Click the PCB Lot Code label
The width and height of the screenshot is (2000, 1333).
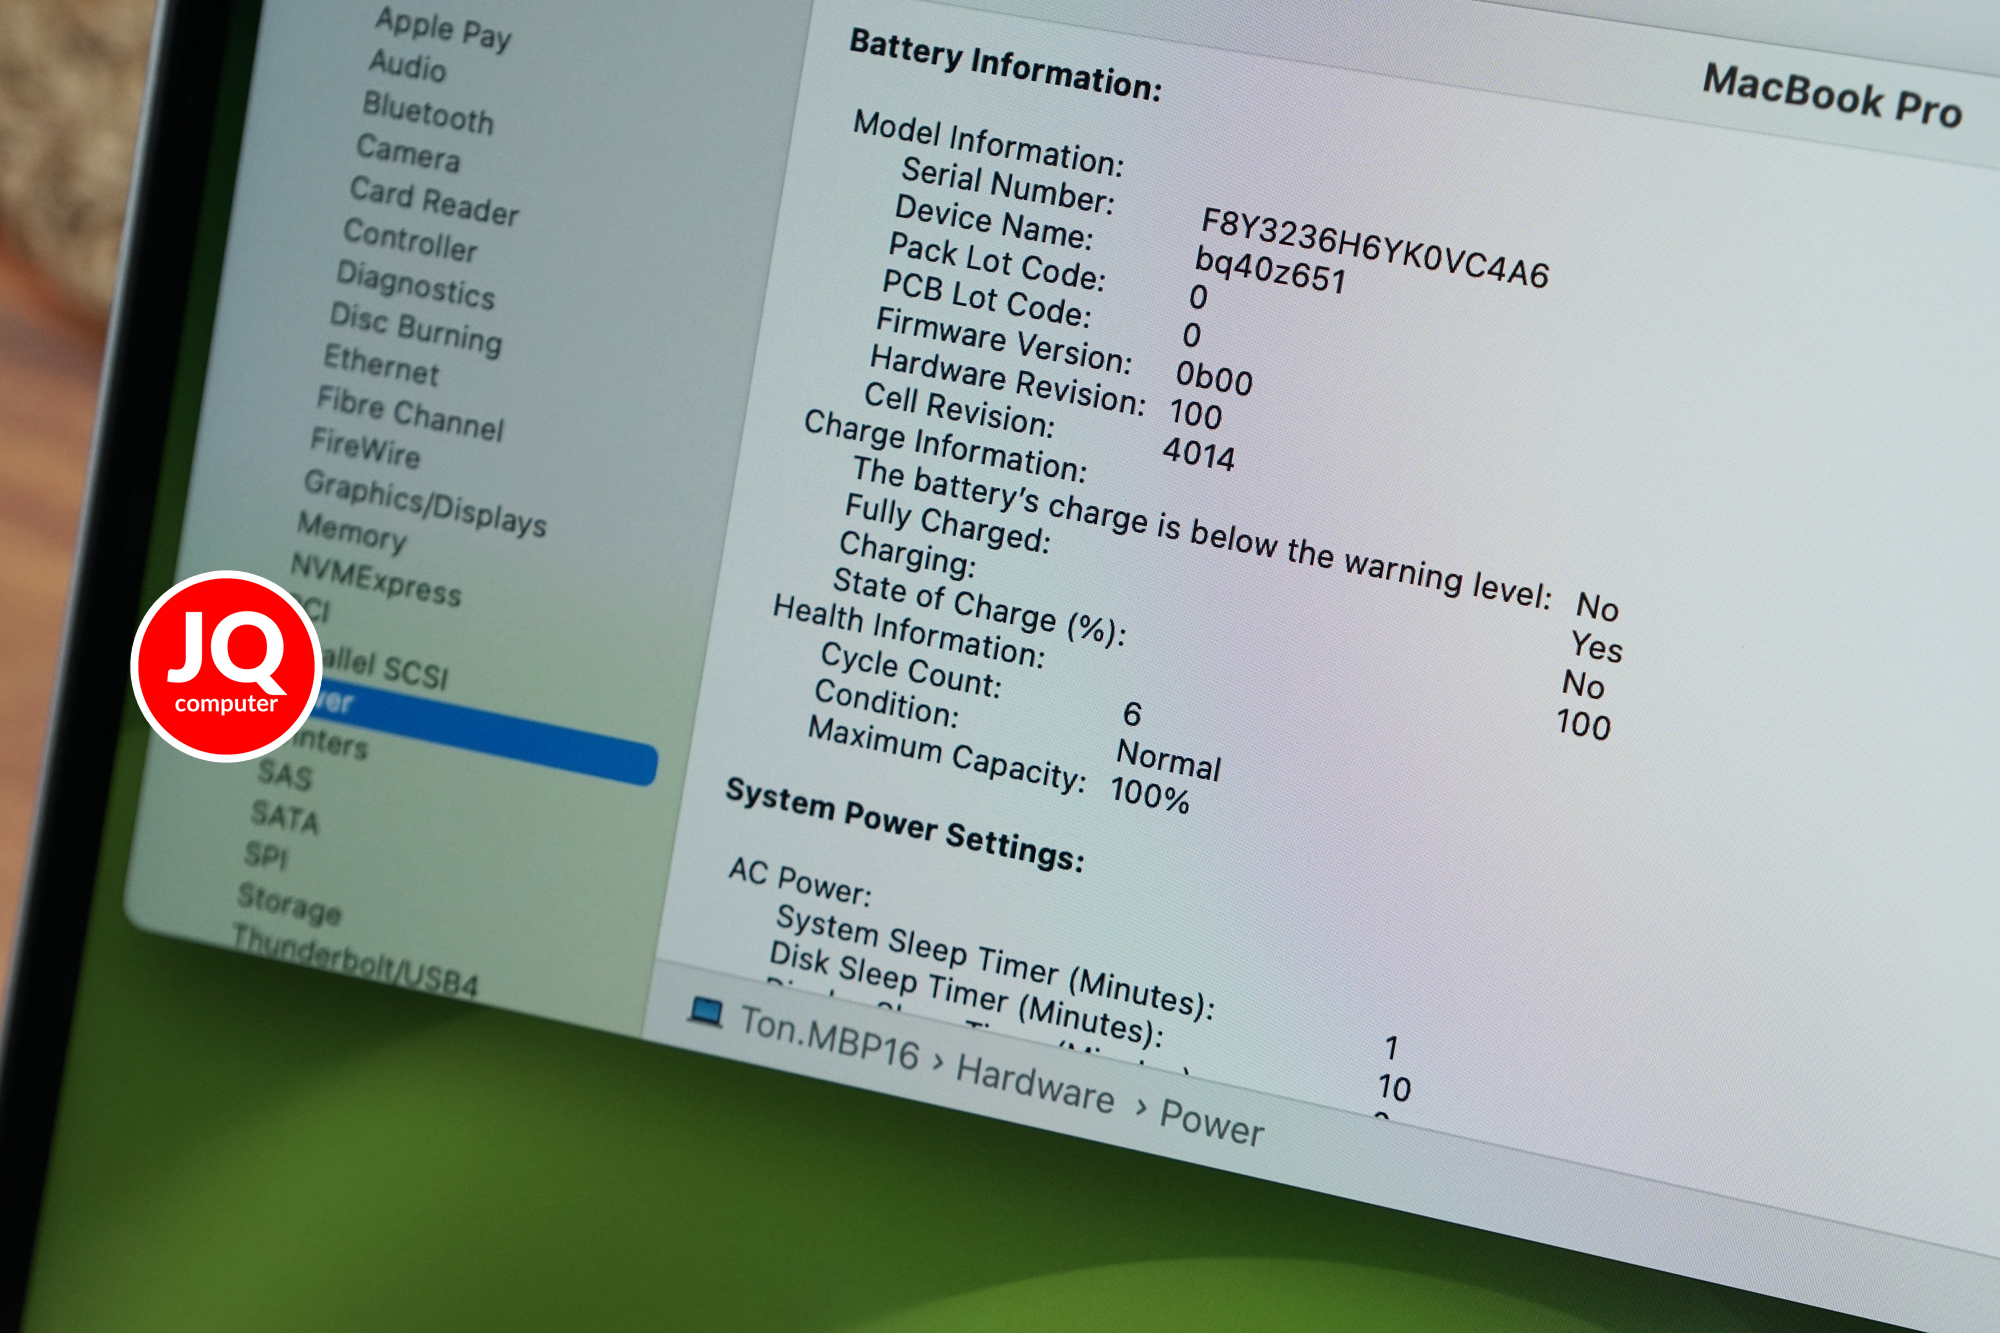click(x=987, y=298)
